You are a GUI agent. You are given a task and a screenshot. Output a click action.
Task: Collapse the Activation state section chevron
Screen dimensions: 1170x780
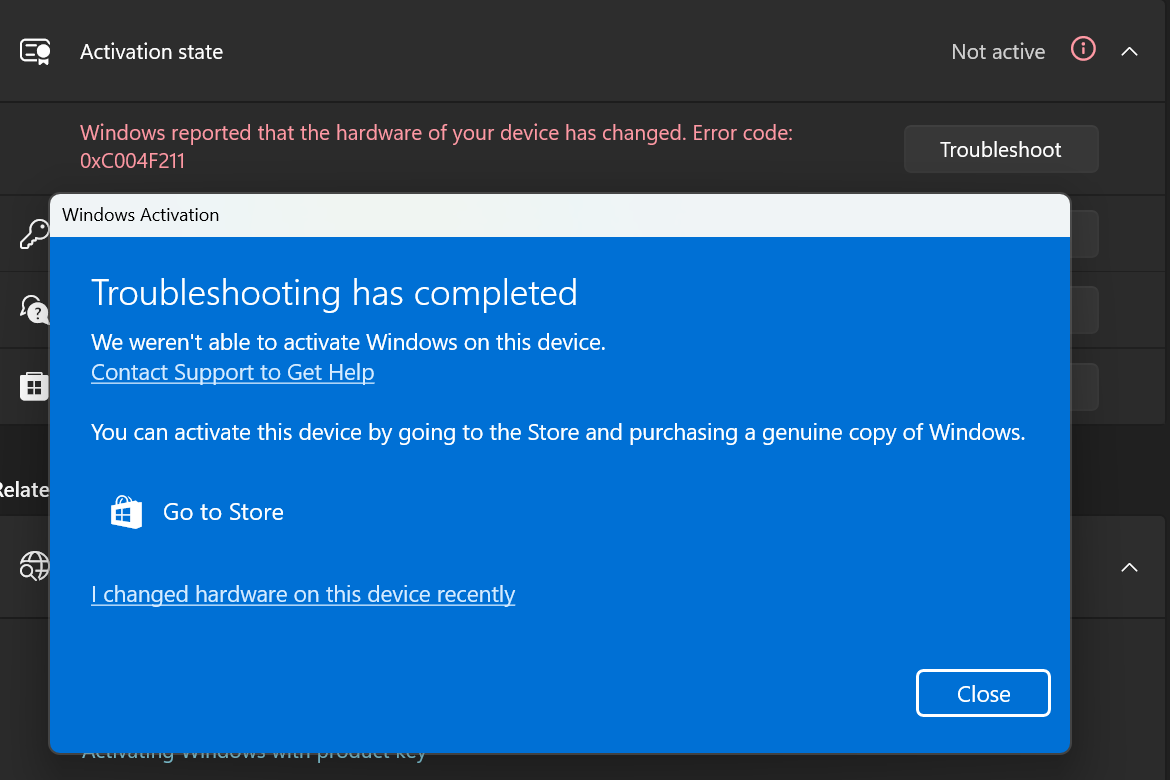point(1129,52)
